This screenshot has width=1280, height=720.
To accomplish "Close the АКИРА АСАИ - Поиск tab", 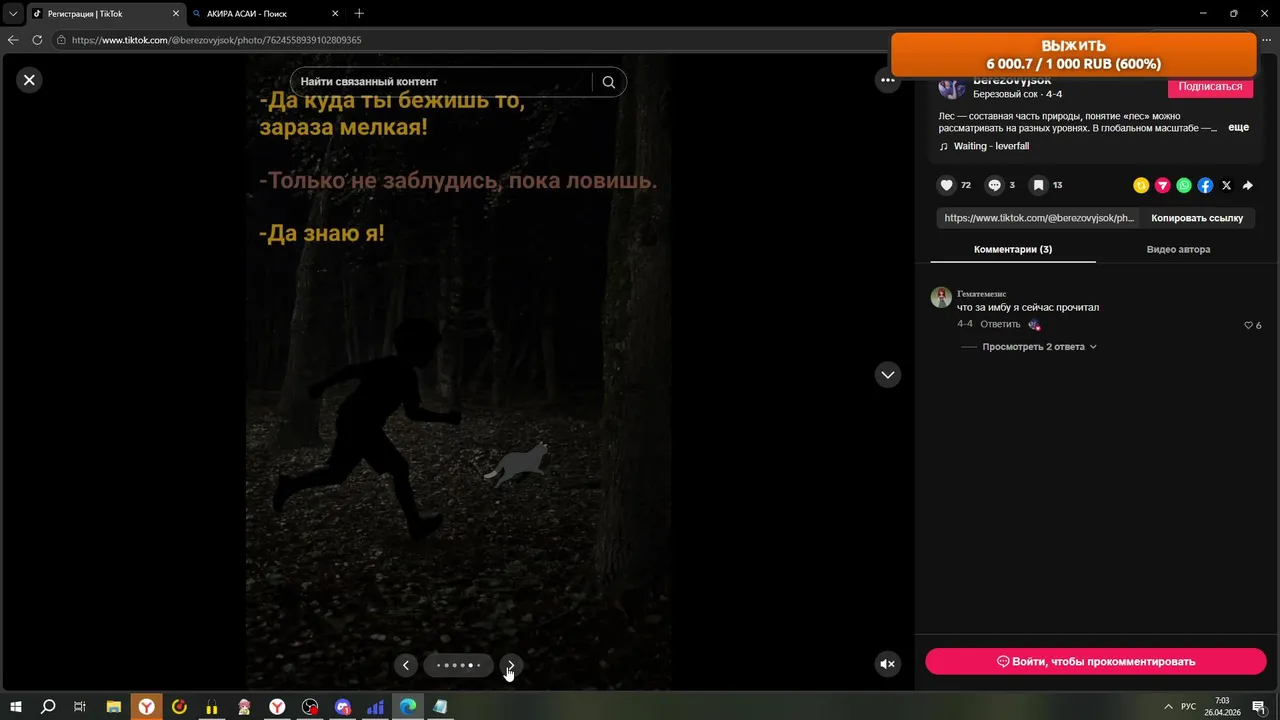I will (335, 14).
